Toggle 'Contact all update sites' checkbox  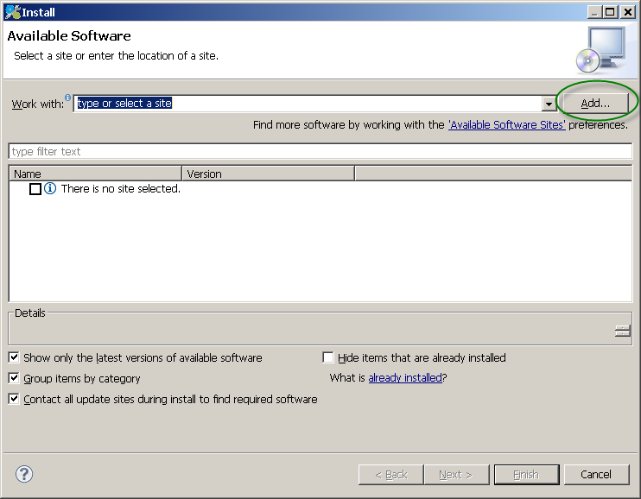click(x=14, y=398)
